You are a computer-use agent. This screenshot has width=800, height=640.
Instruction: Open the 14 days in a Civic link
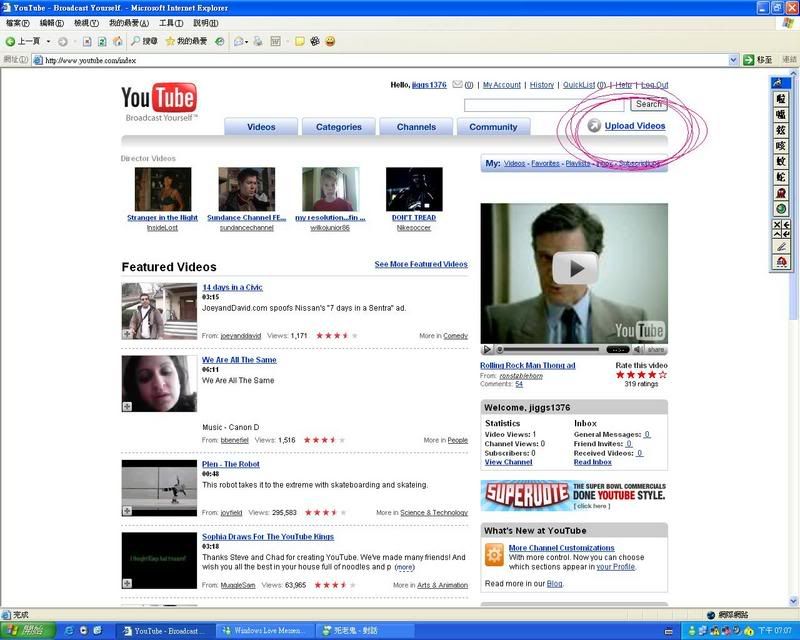tap(232, 287)
